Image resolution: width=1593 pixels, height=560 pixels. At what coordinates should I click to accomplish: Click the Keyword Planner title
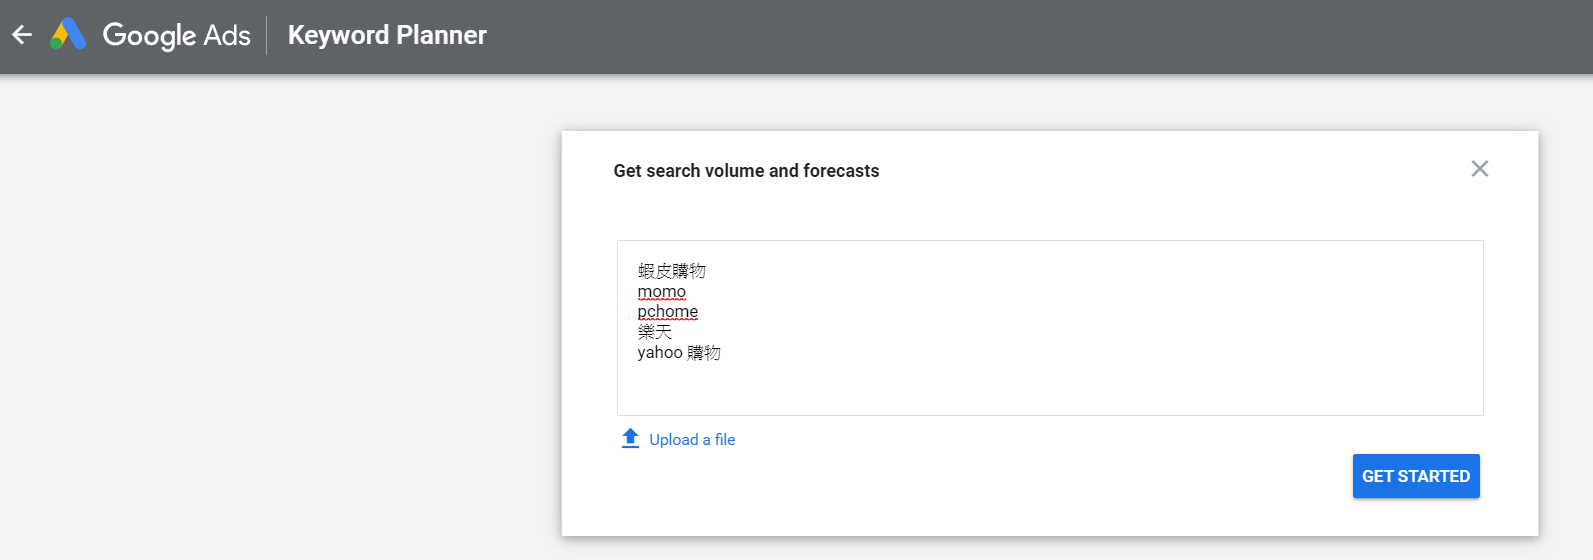[387, 36]
